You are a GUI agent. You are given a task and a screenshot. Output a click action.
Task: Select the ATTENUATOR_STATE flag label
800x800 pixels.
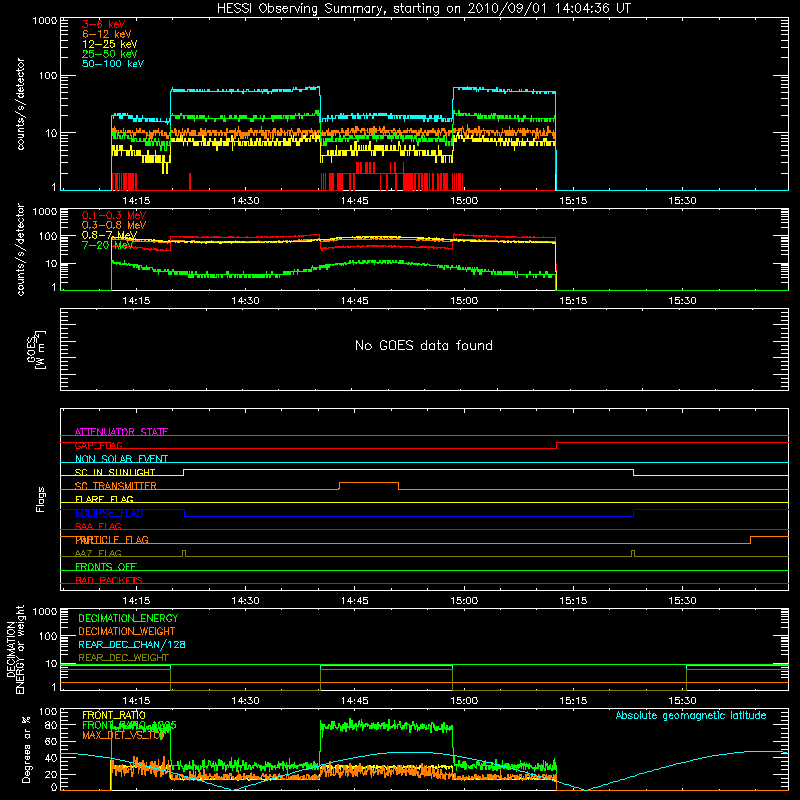pos(121,432)
